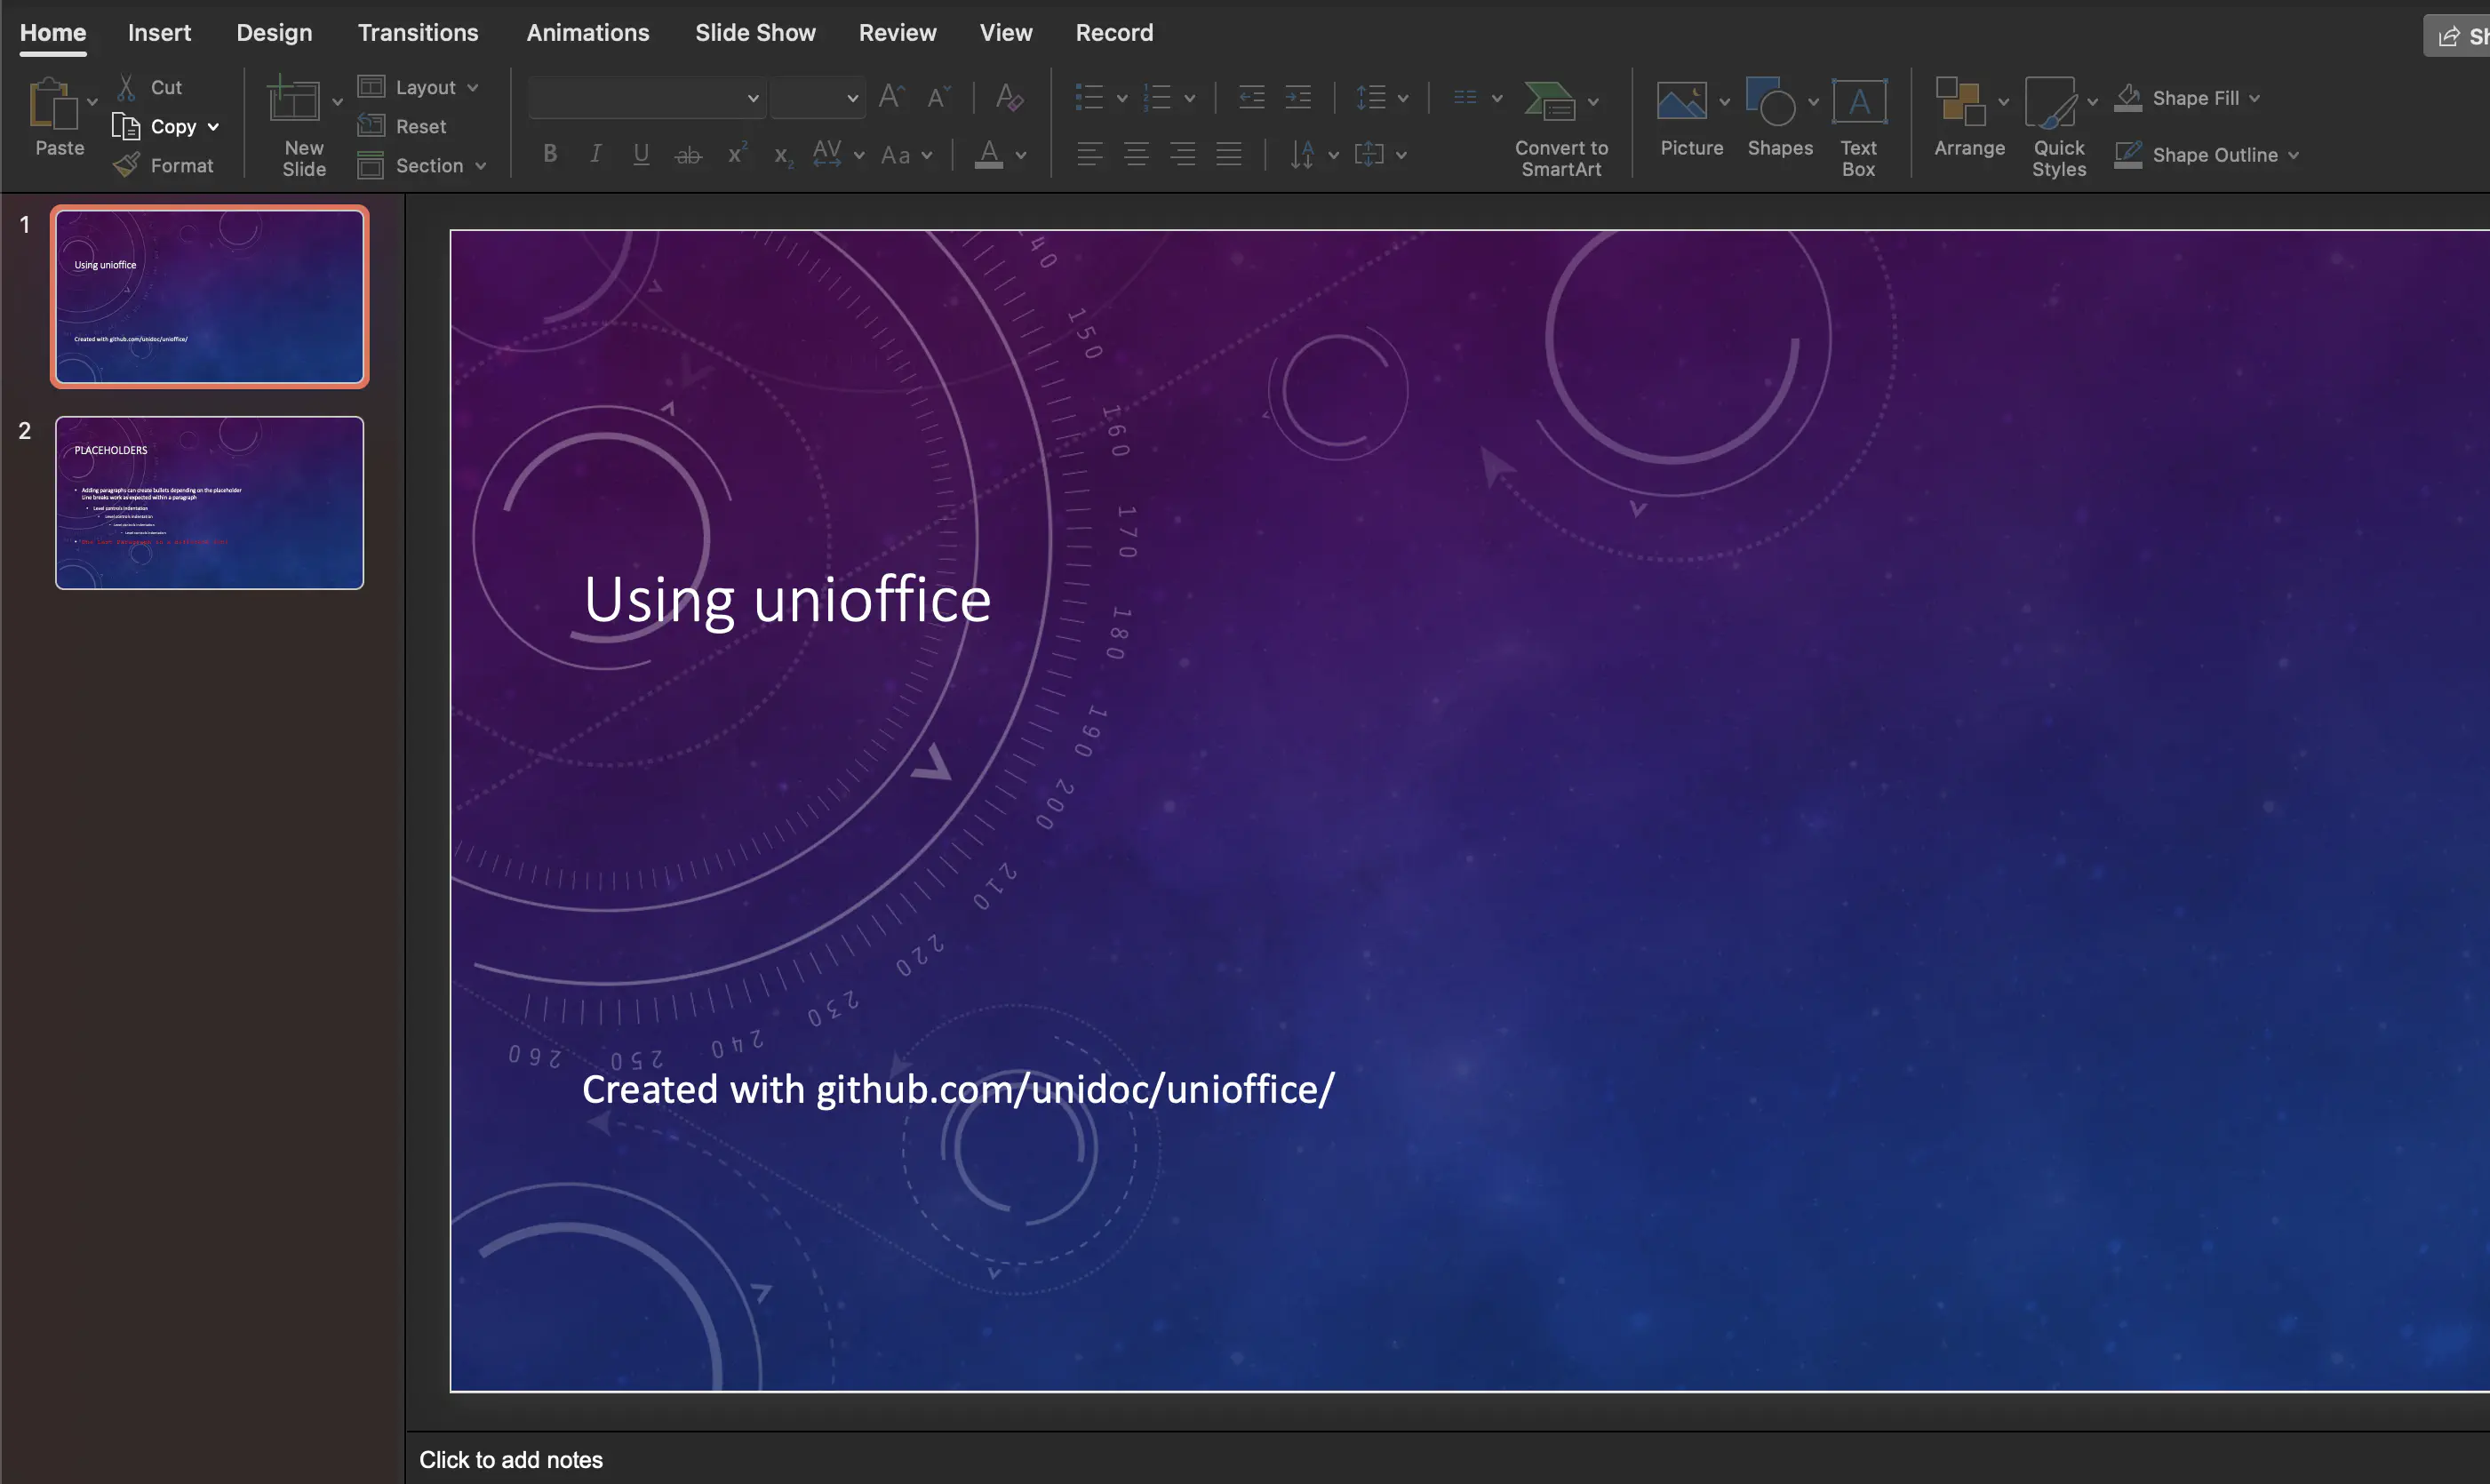Select the PLACEHOLDERS slide 2 thumbnail
Screen dimensions: 2490x1484
[x=209, y=502]
